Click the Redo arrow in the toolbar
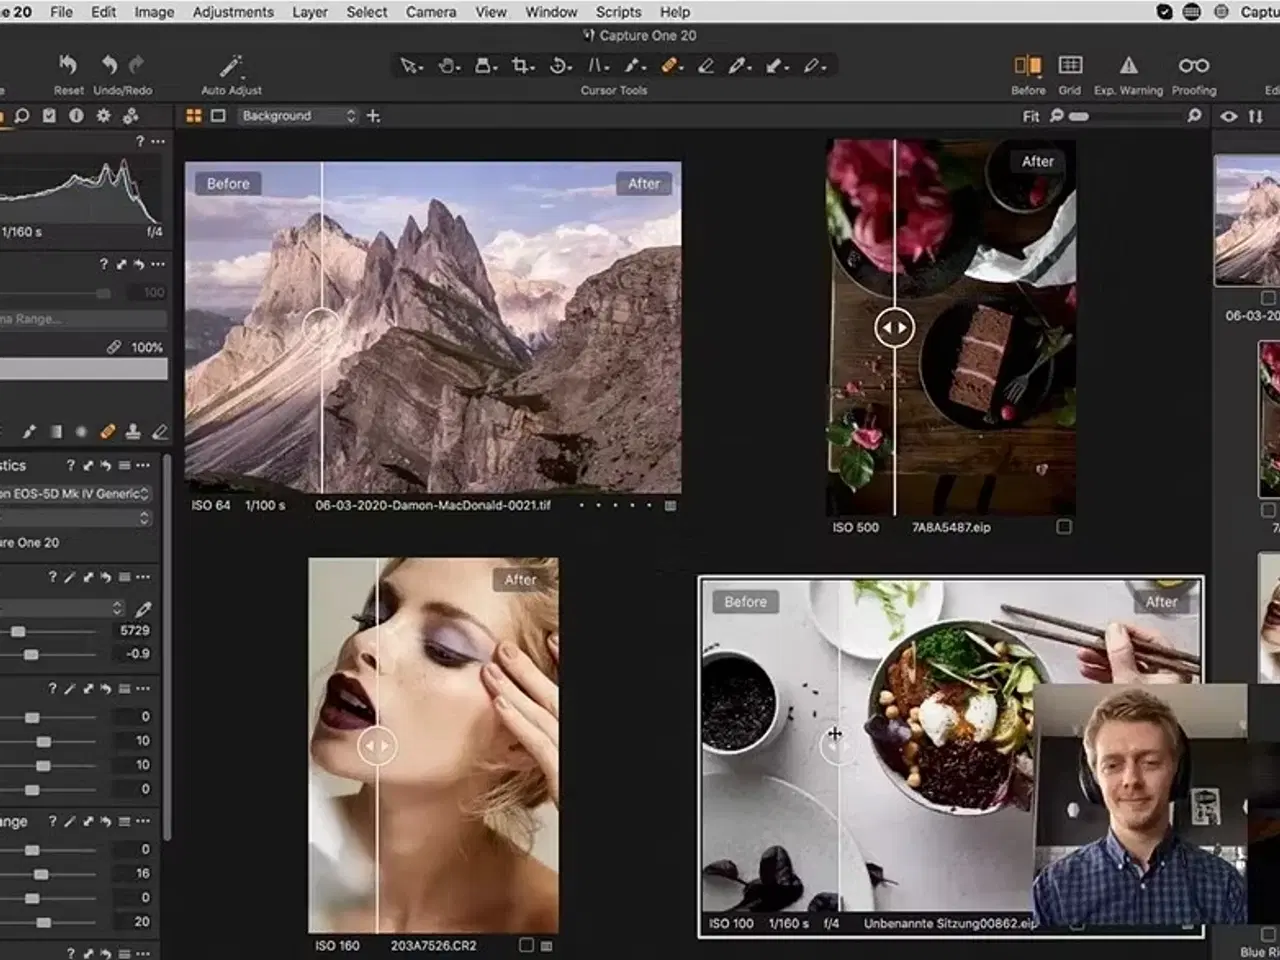This screenshot has width=1280, height=960. (x=136, y=65)
